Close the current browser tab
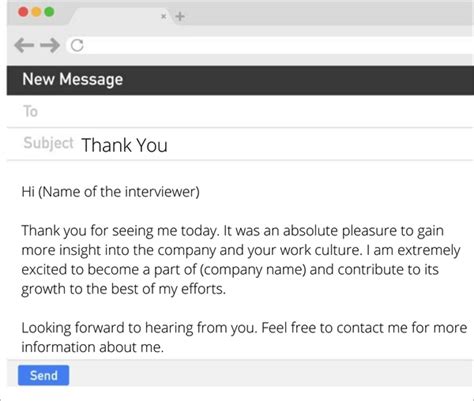 [163, 16]
